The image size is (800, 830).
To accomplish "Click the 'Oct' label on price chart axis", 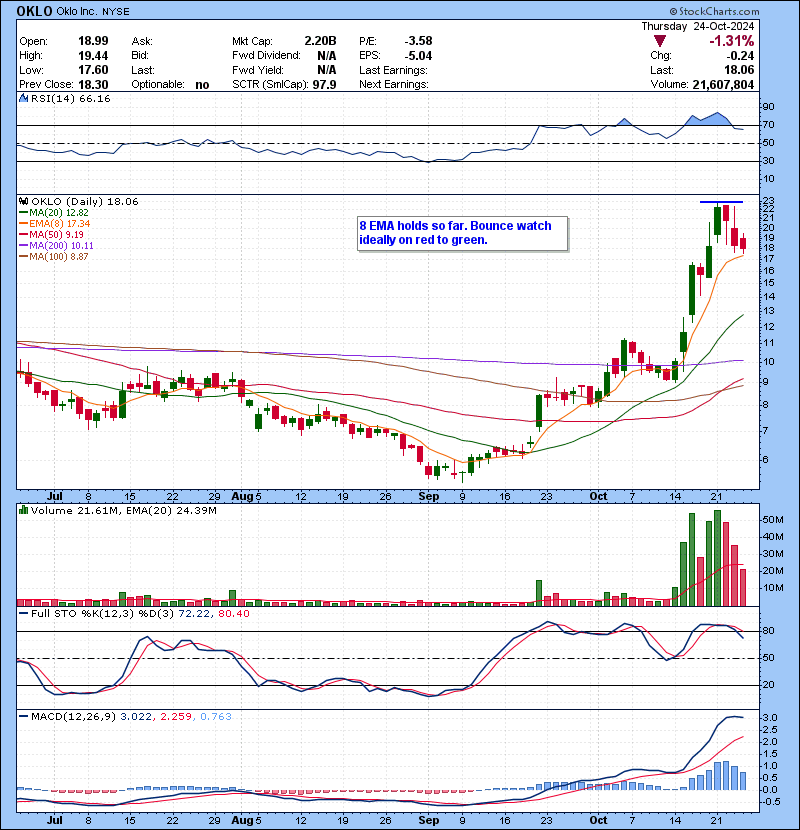I will (x=598, y=497).
